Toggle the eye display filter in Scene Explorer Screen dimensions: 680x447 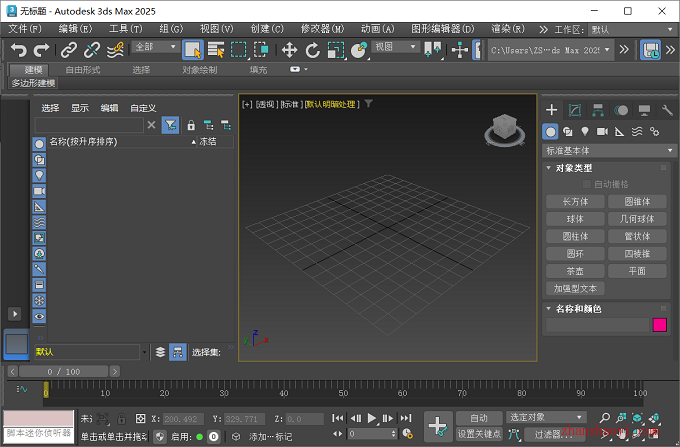tap(39, 316)
